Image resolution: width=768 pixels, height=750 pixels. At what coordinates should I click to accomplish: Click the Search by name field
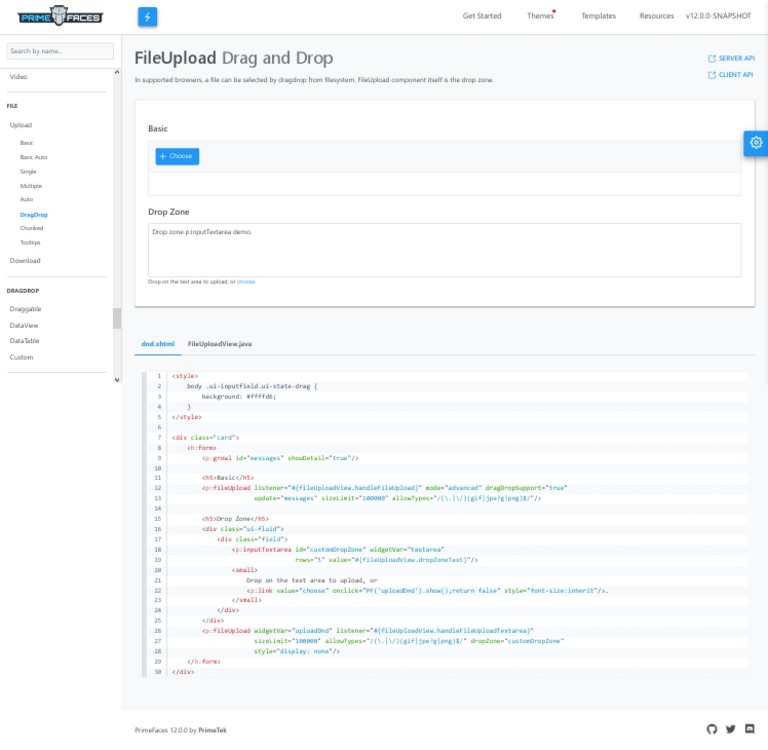(60, 51)
